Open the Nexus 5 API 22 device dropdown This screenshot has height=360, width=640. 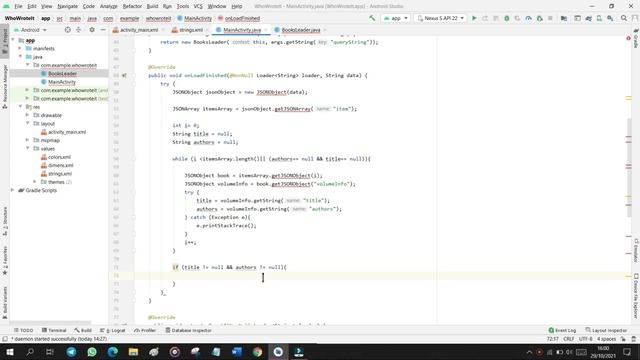coord(440,18)
